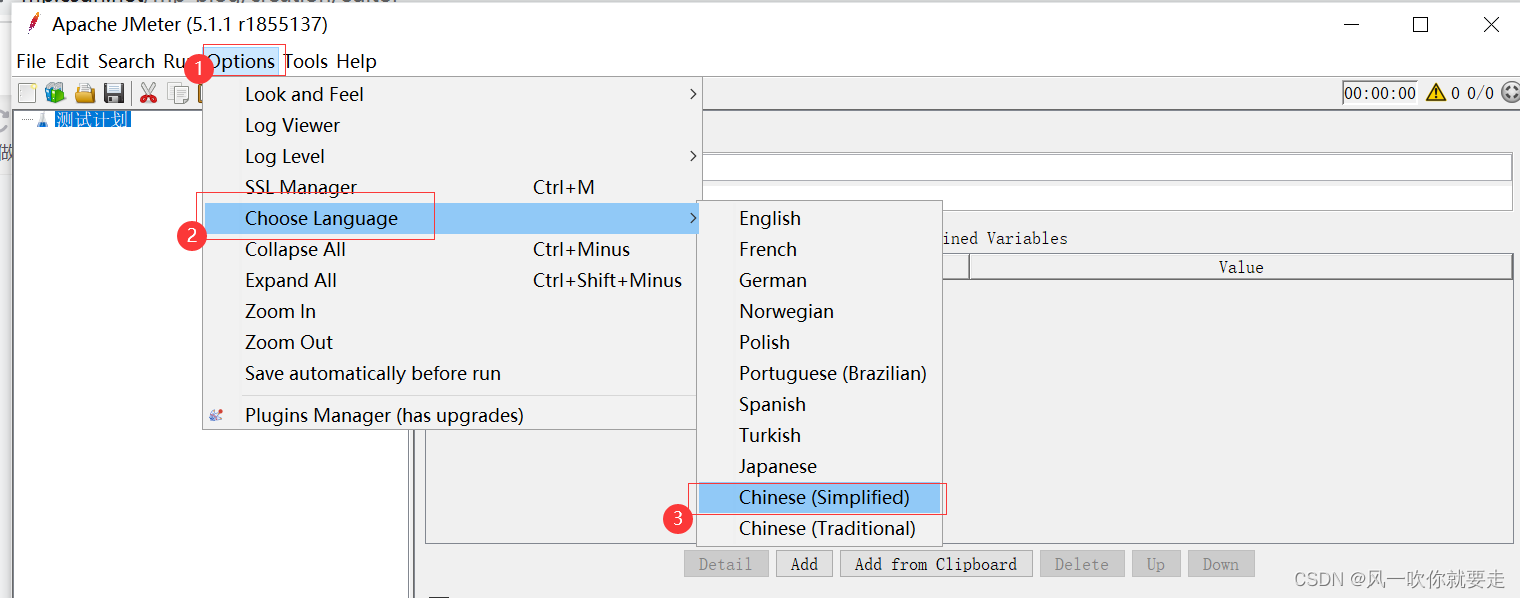Click the Delete button

click(1082, 564)
